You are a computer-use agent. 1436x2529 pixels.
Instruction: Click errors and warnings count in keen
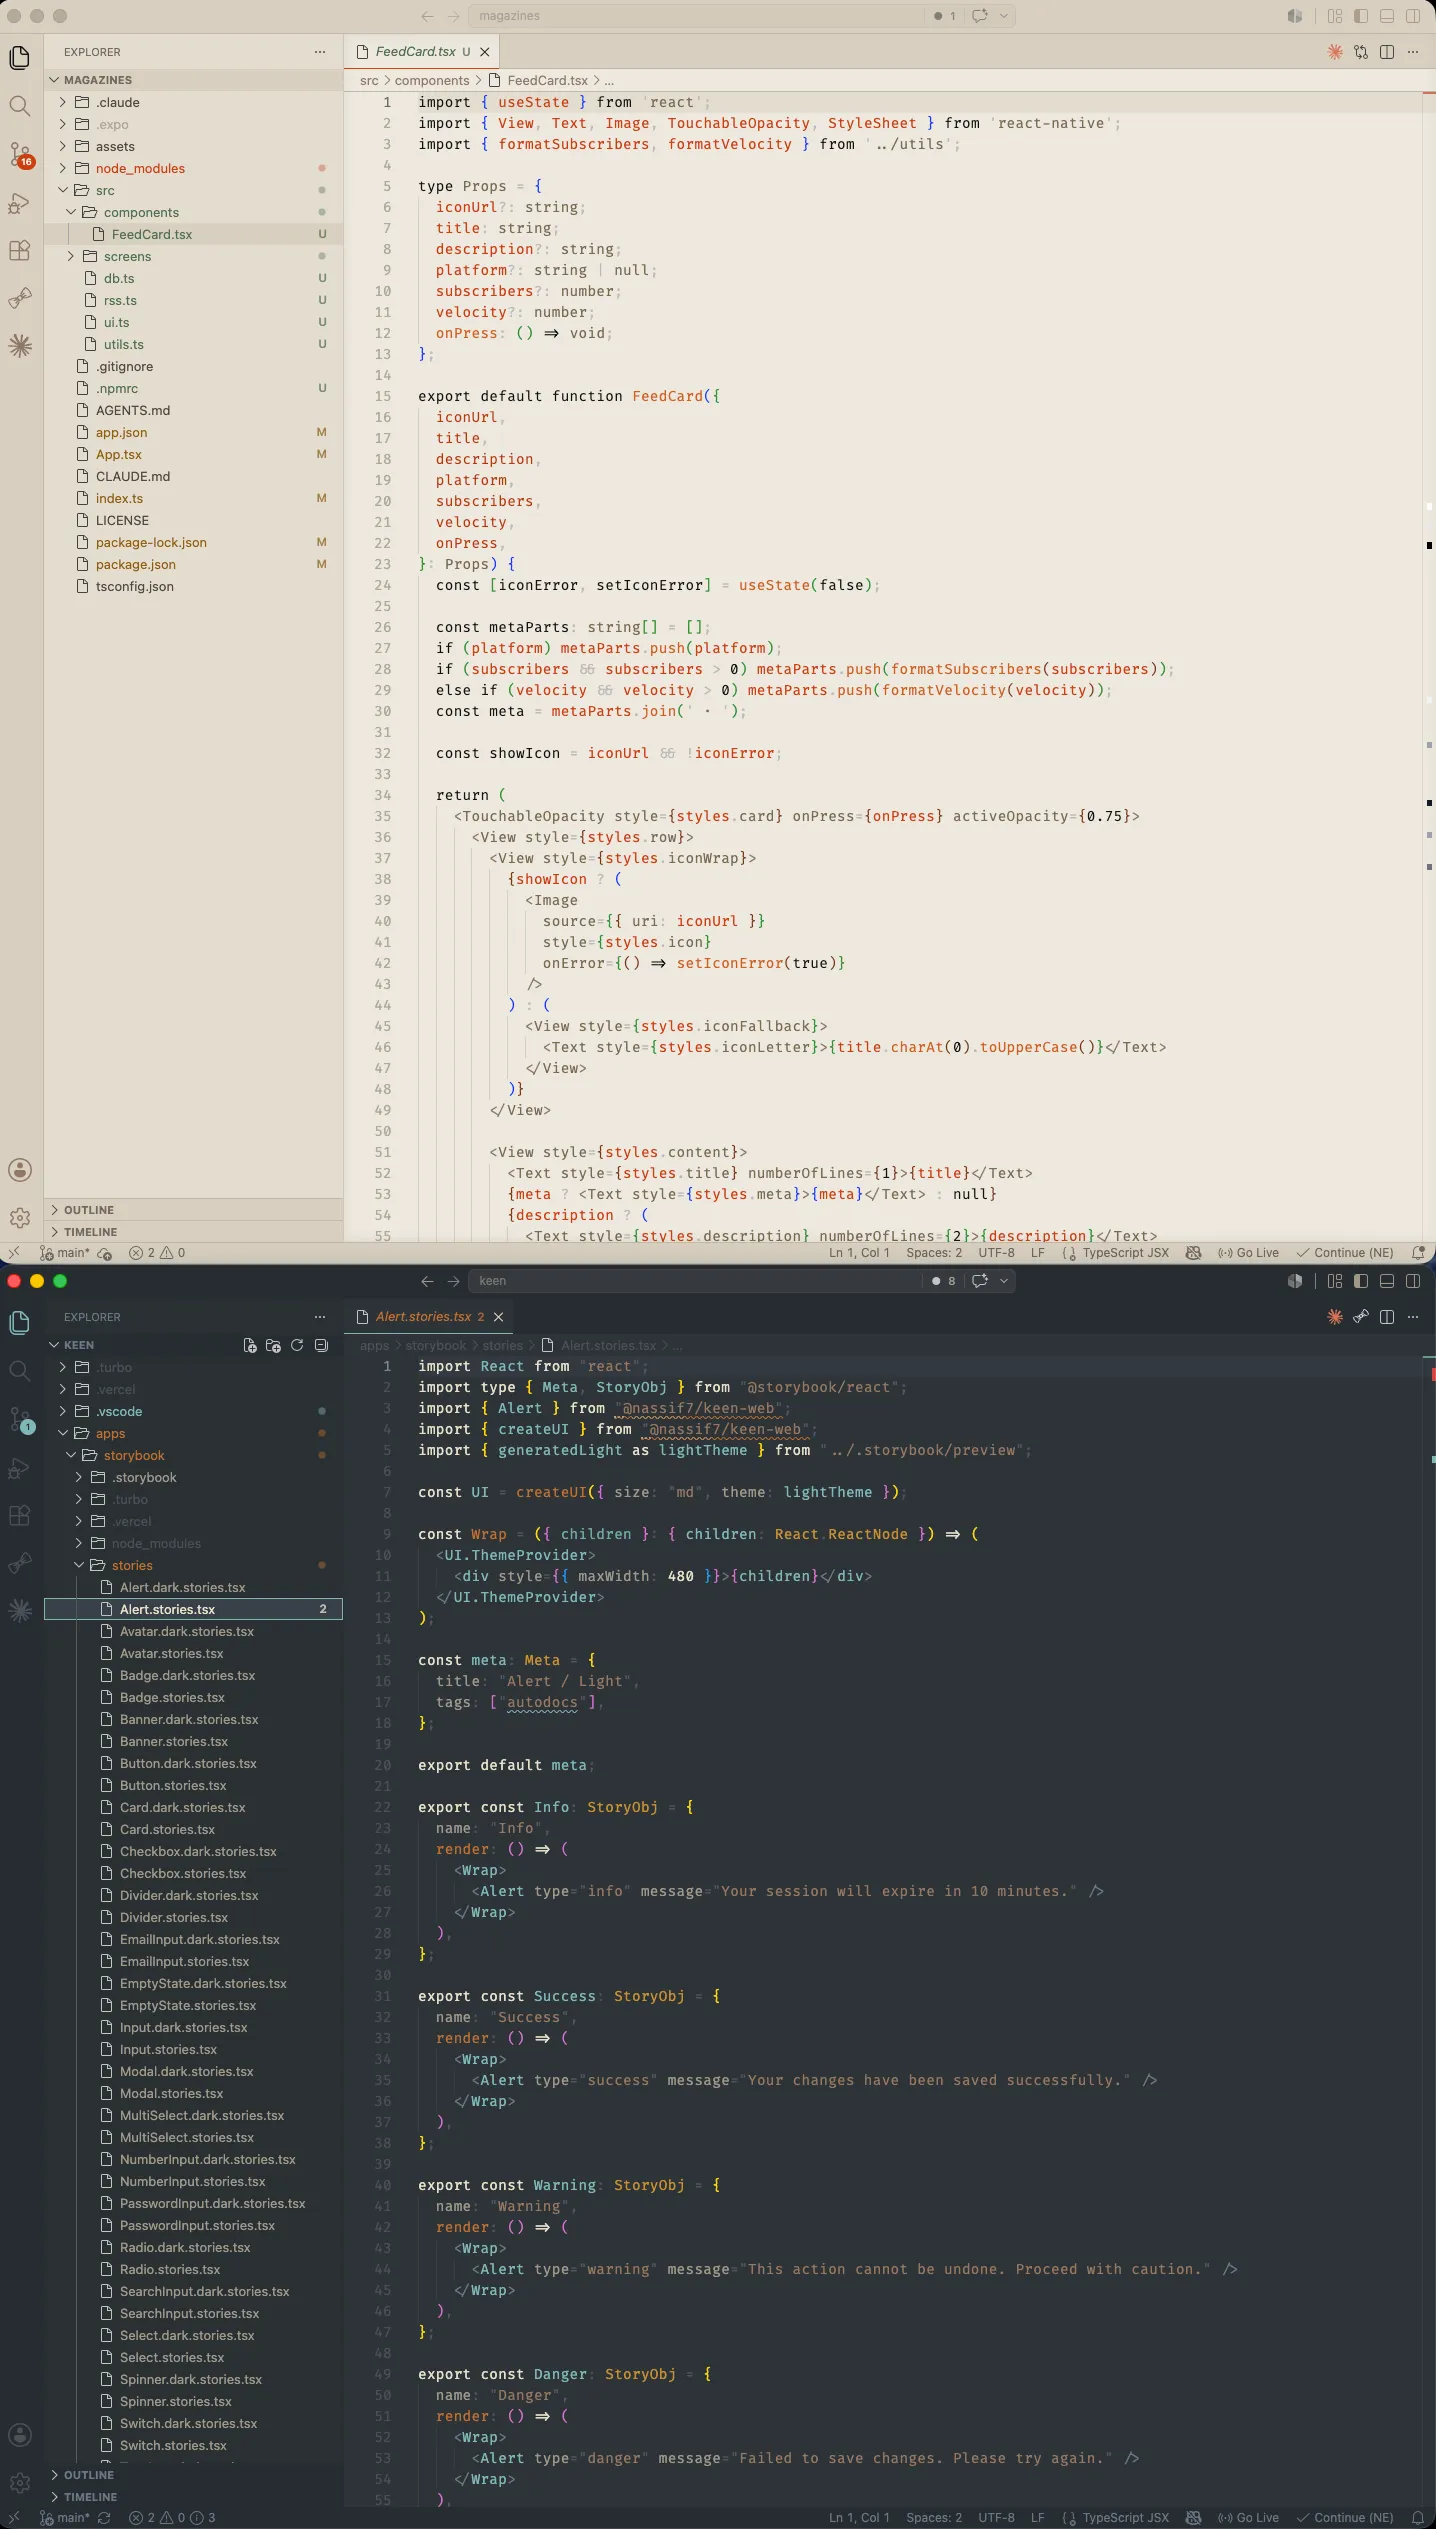(172, 2517)
